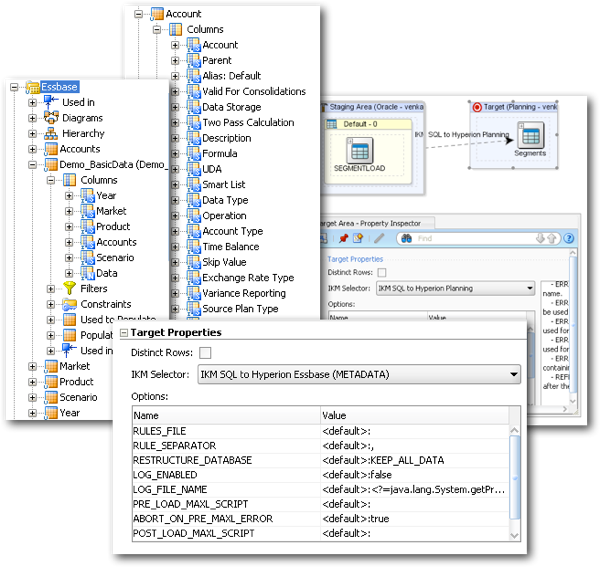The width and height of the screenshot is (600, 567).
Task: Click the Account datastore icon at top
Action: 157,14
